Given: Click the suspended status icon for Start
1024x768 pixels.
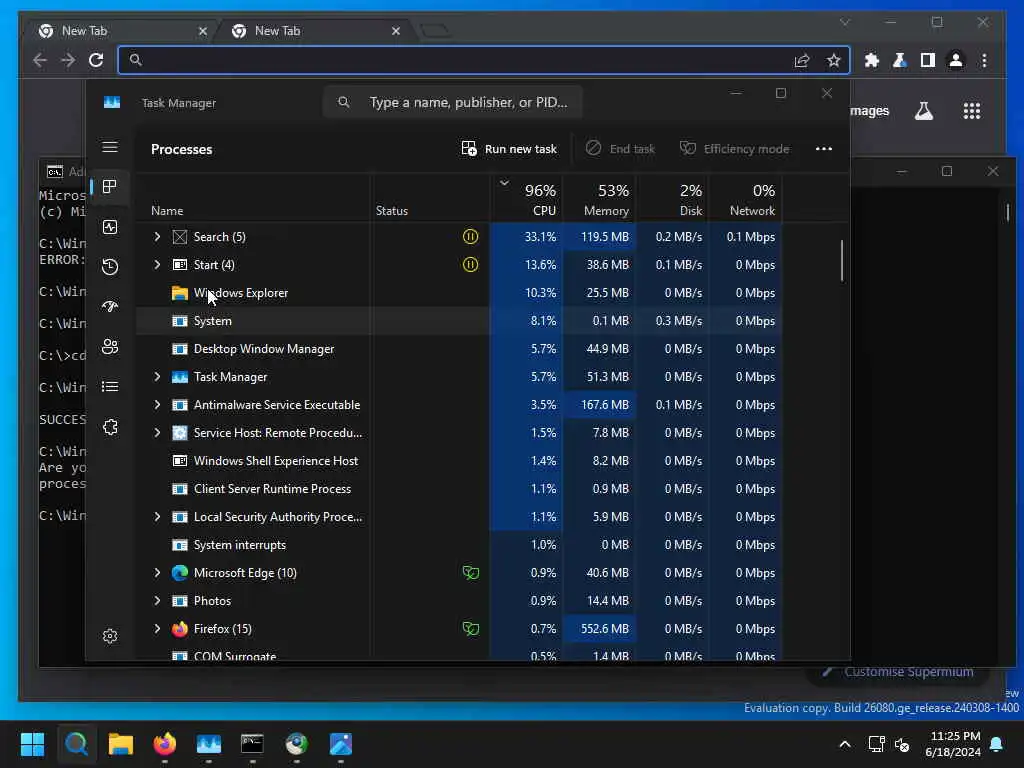Looking at the screenshot, I should point(470,264).
